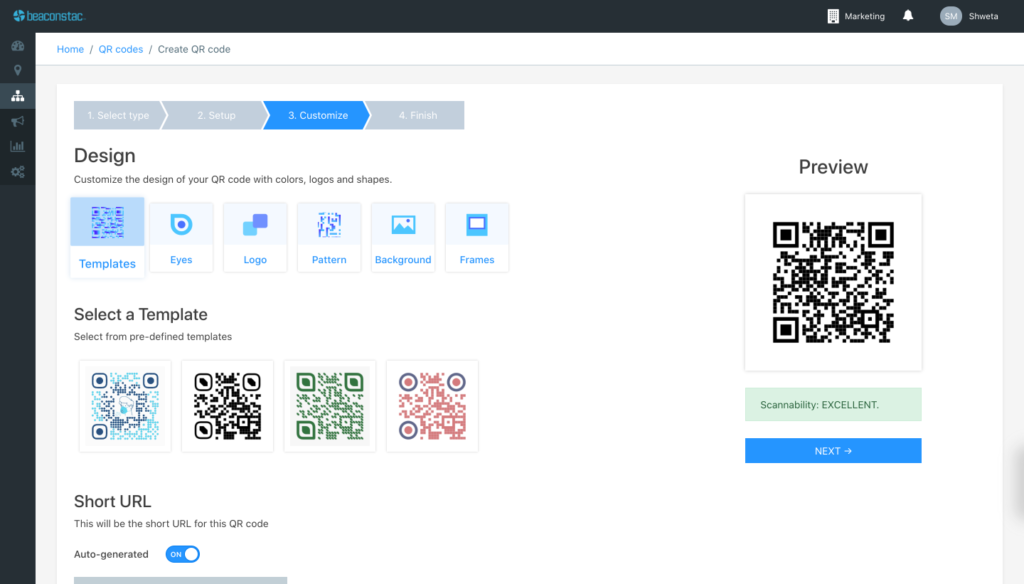Select the green QR code template
Viewport: 1024px width, 584px height.
(x=329, y=406)
